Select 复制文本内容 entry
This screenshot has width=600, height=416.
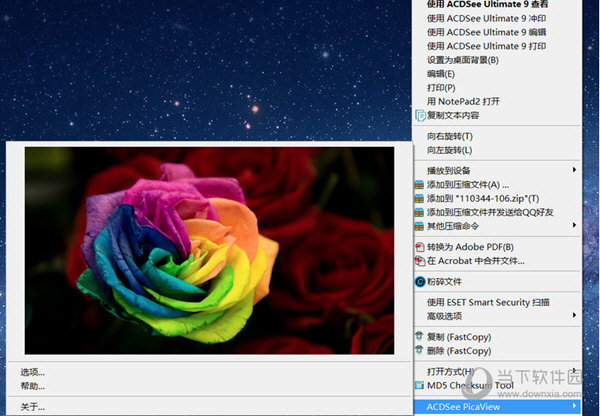[x=453, y=115]
